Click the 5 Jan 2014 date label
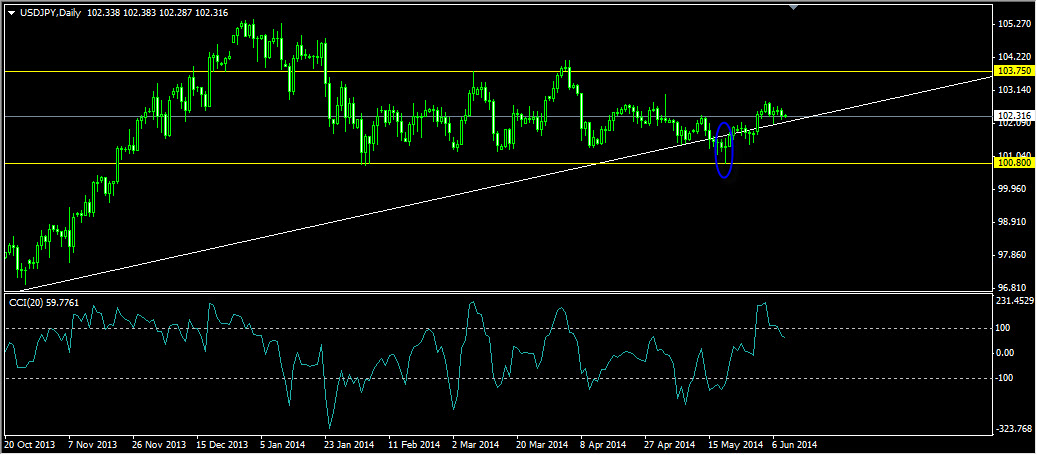This screenshot has width=1037, height=455. (282, 444)
